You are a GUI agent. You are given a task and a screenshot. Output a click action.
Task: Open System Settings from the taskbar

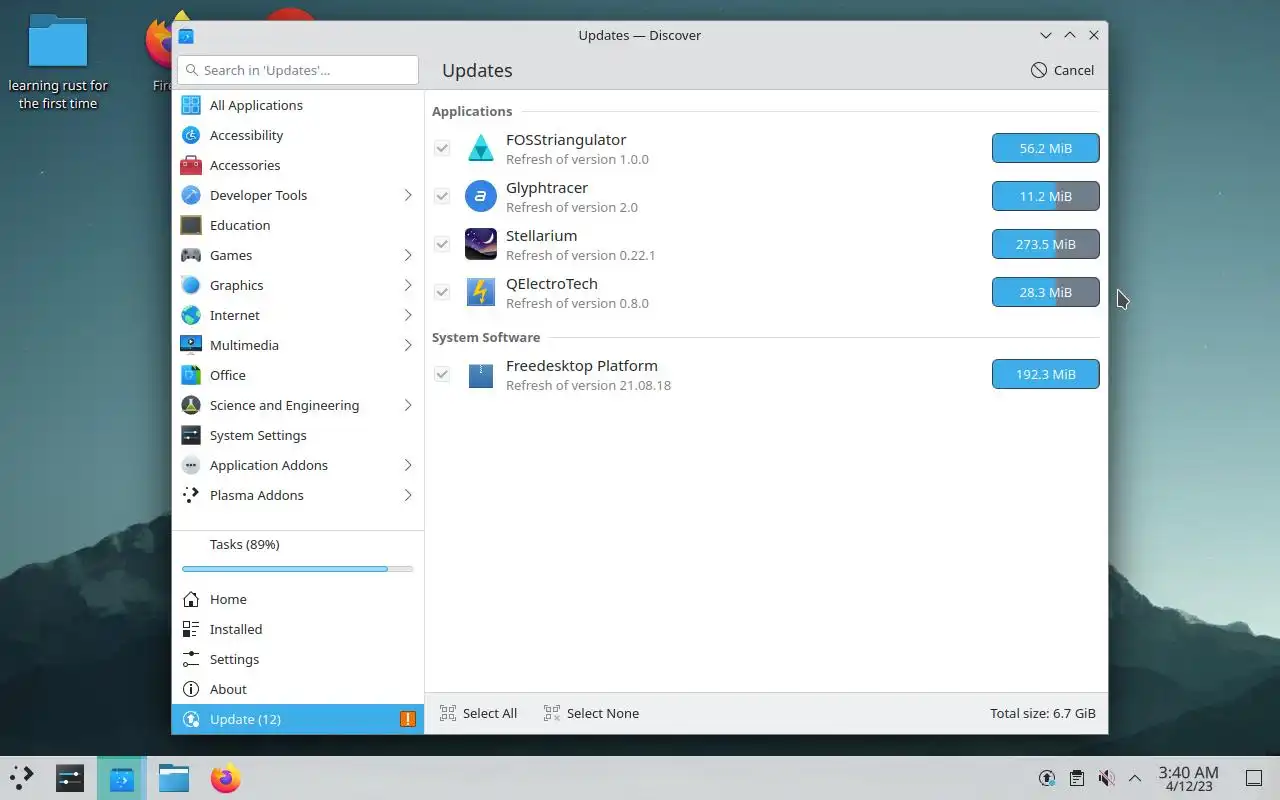pyautogui.click(x=70, y=778)
